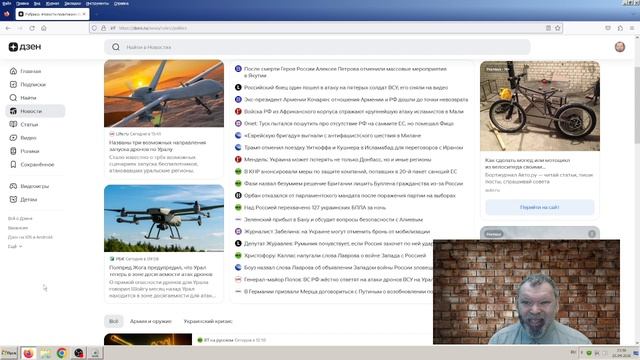Click the shield tracking protection icon
Viewport: 640px width, 360px height.
tap(94, 28)
